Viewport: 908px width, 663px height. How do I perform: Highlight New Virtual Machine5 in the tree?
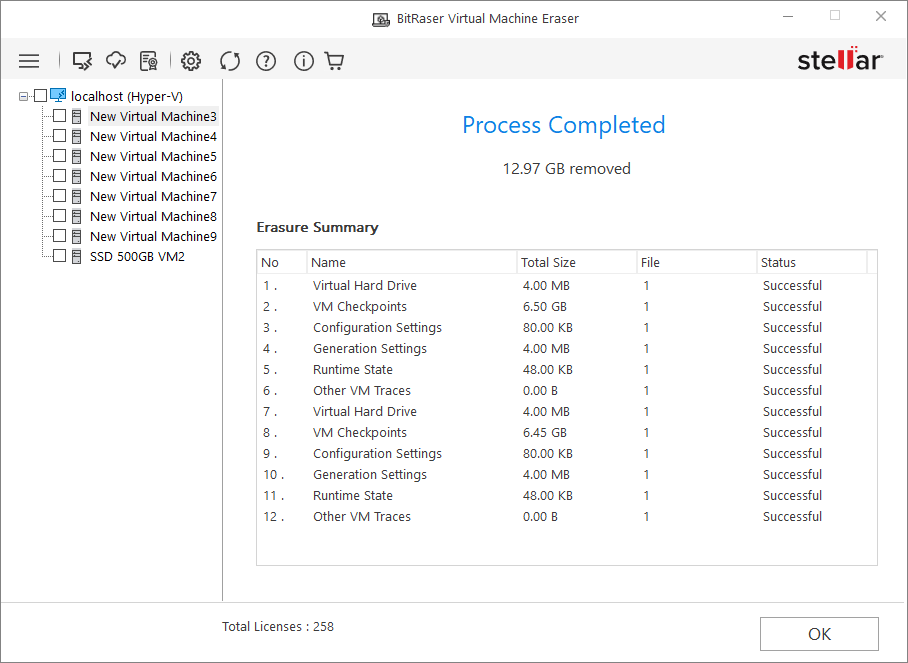point(153,156)
